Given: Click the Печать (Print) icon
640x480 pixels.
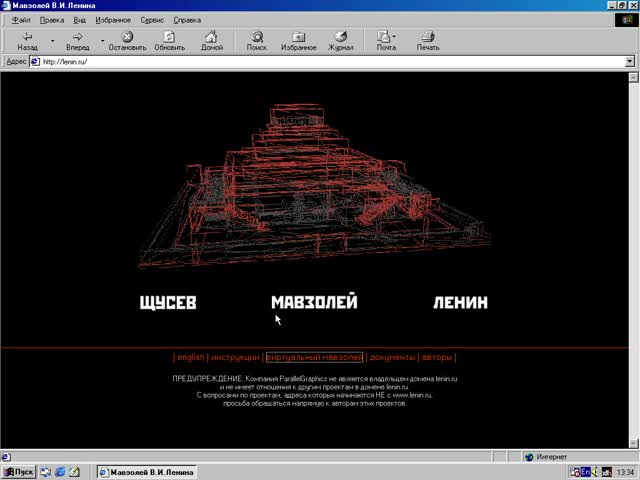Looking at the screenshot, I should (x=428, y=40).
